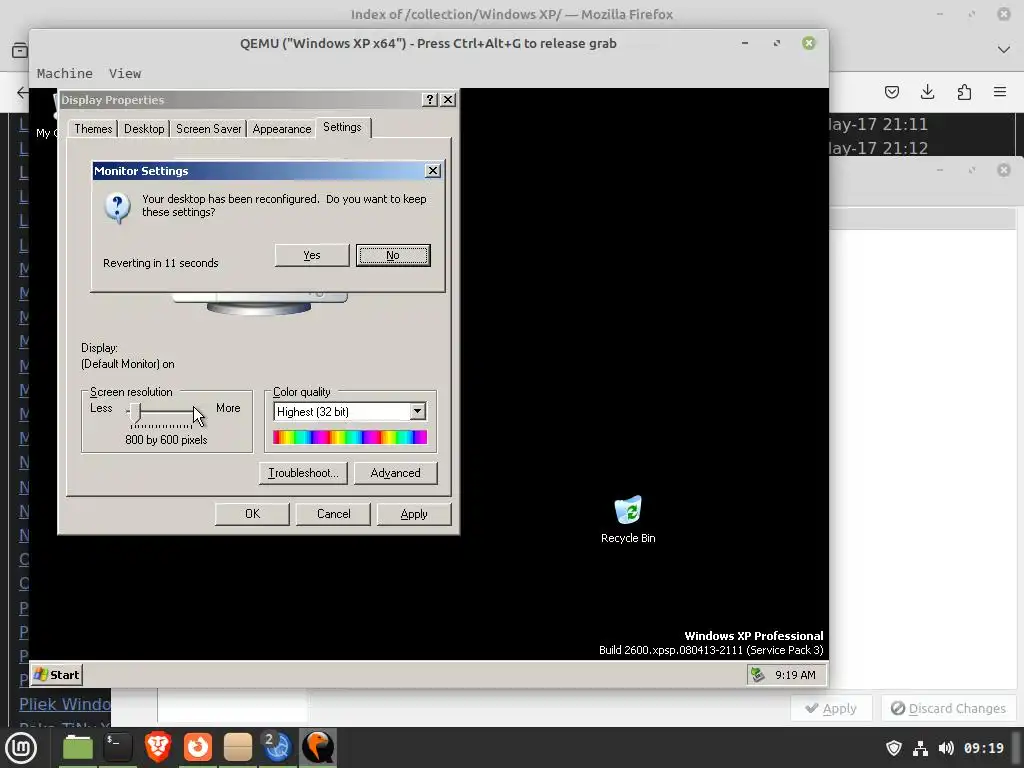Open the QEMU Machine menu
This screenshot has width=1024, height=768.
tap(65, 73)
